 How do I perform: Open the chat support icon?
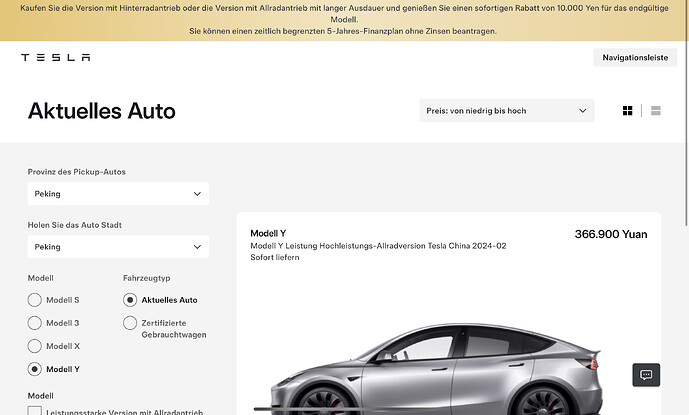click(646, 375)
